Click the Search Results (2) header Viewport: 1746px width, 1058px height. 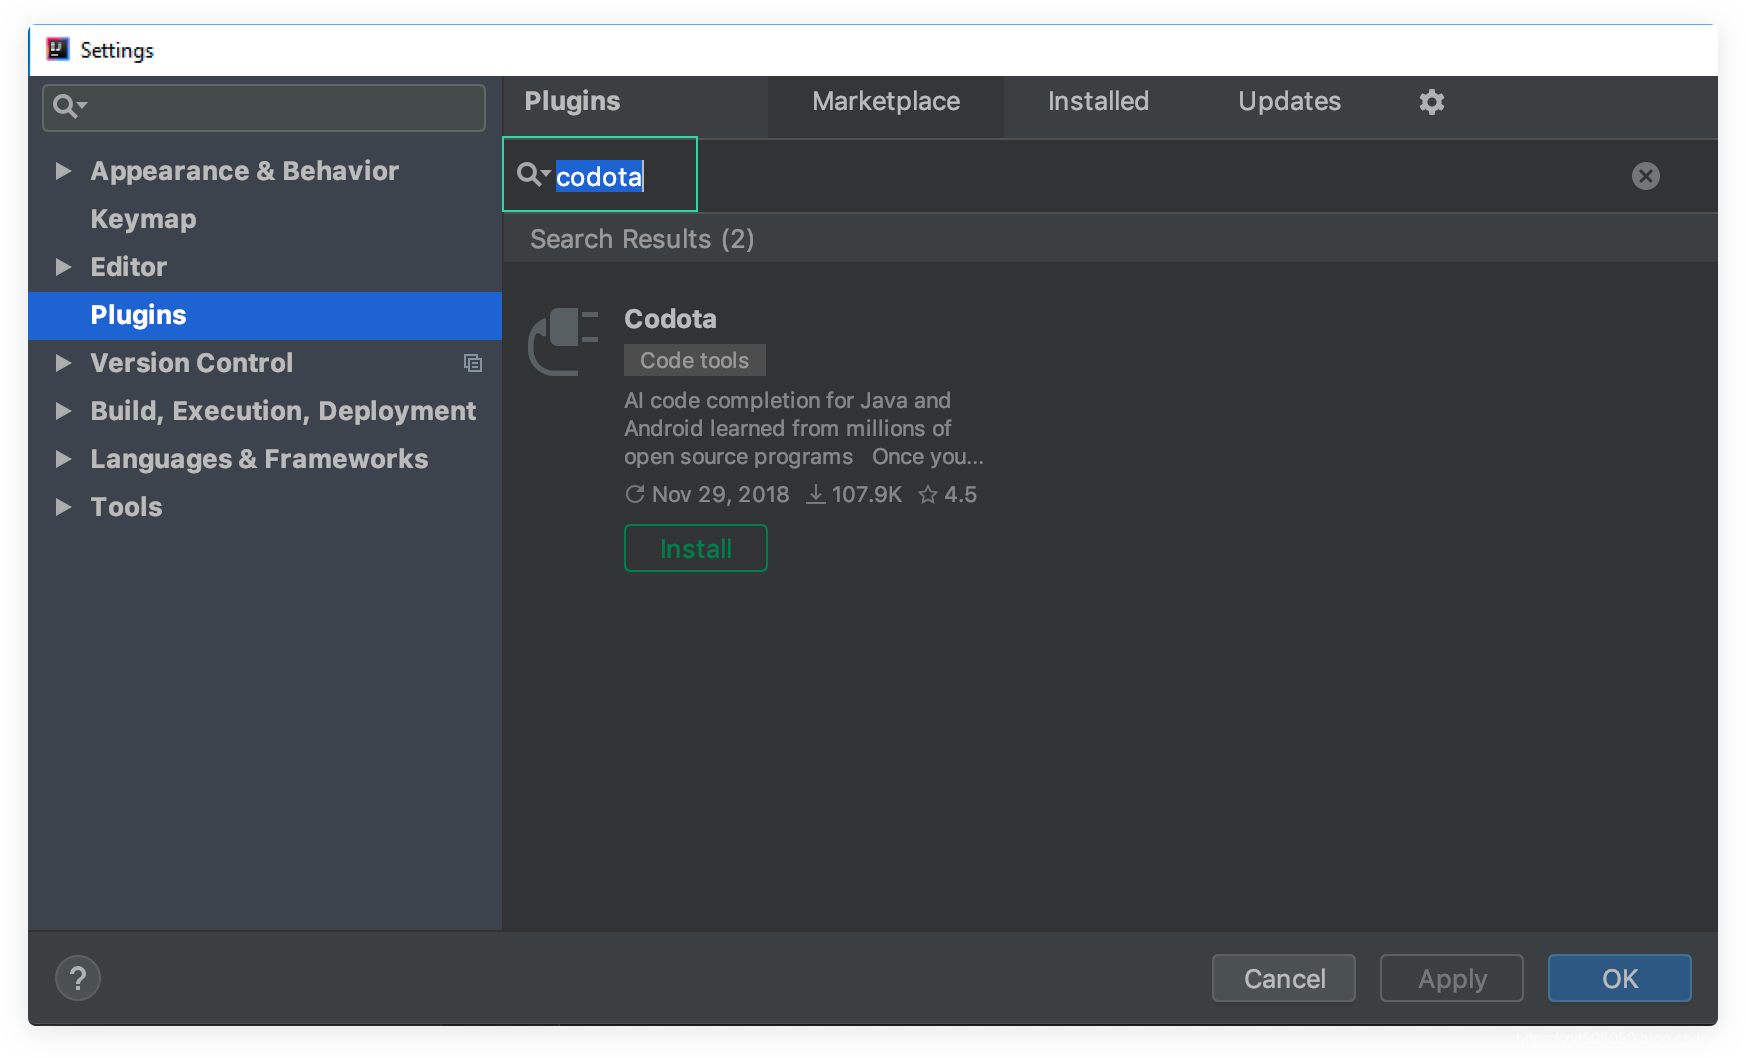pyautogui.click(x=642, y=239)
